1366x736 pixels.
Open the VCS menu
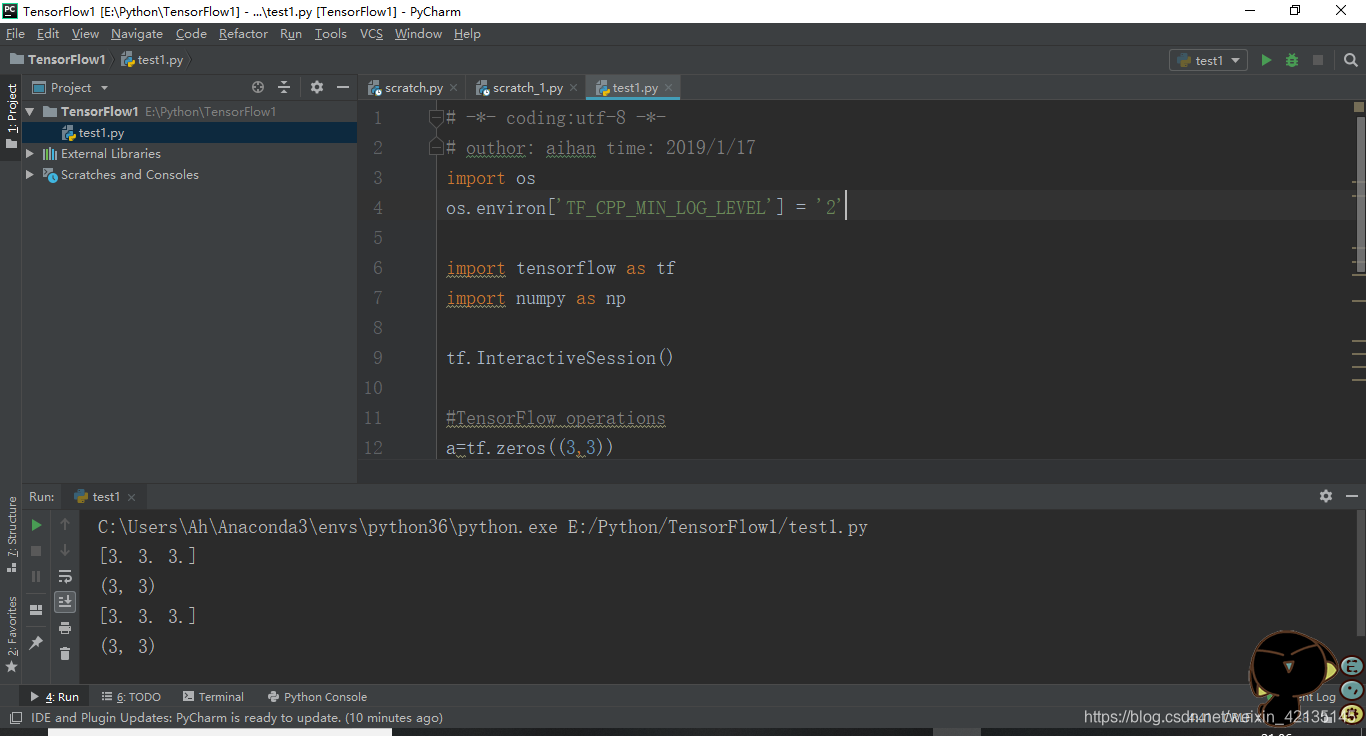coord(371,33)
